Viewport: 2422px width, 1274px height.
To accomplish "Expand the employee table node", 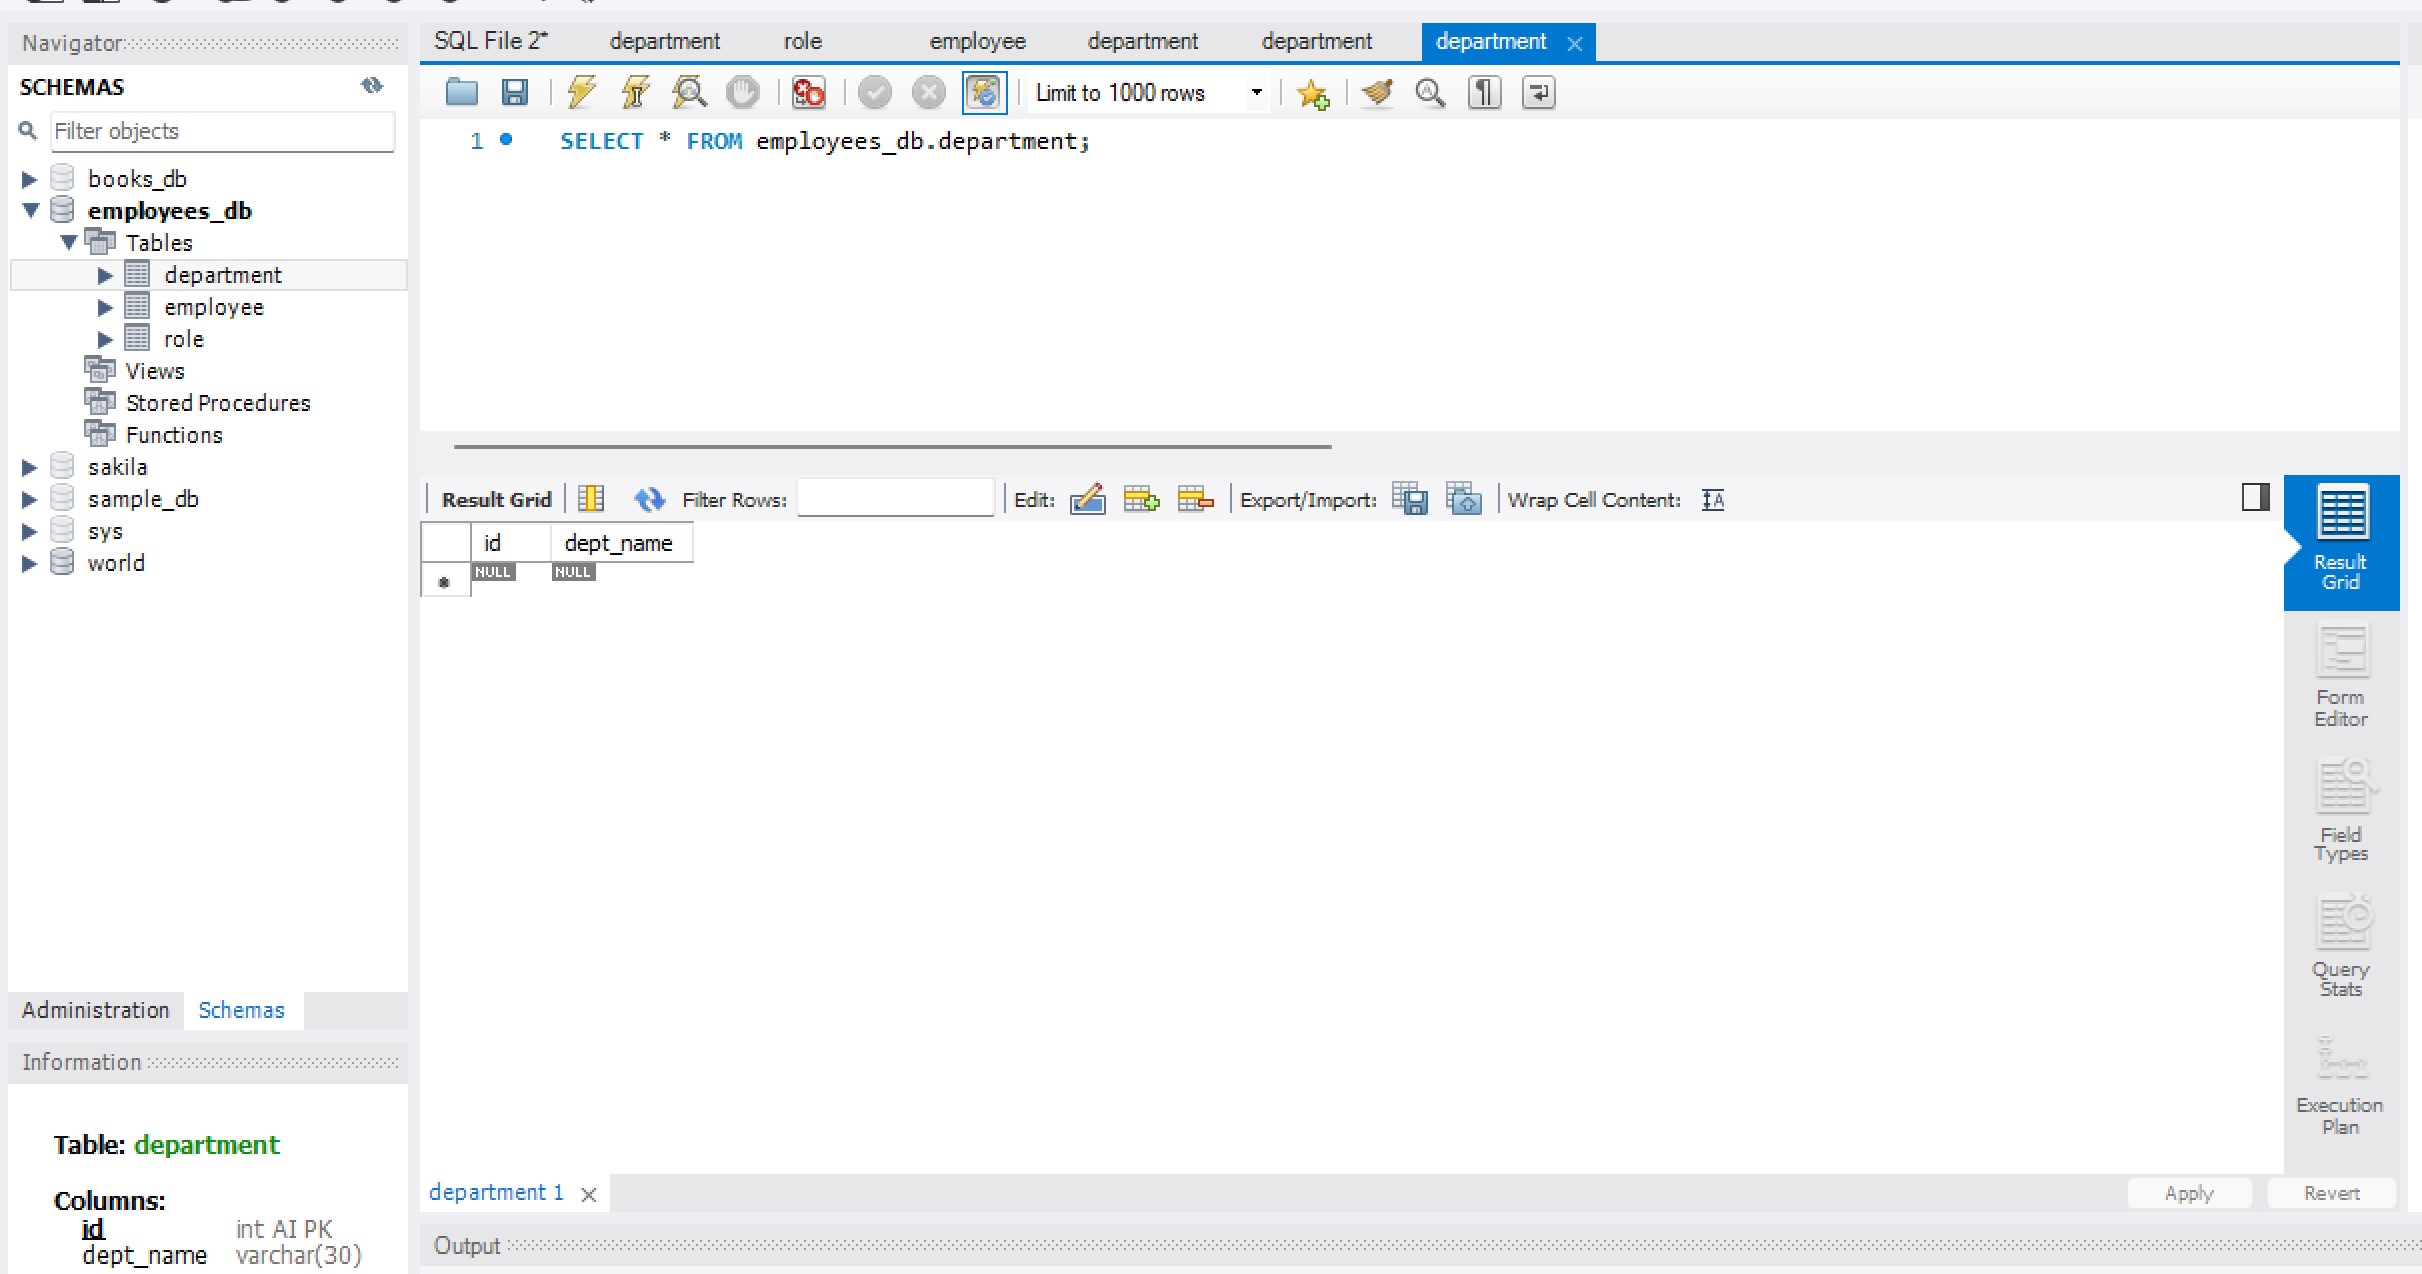I will pyautogui.click(x=105, y=307).
